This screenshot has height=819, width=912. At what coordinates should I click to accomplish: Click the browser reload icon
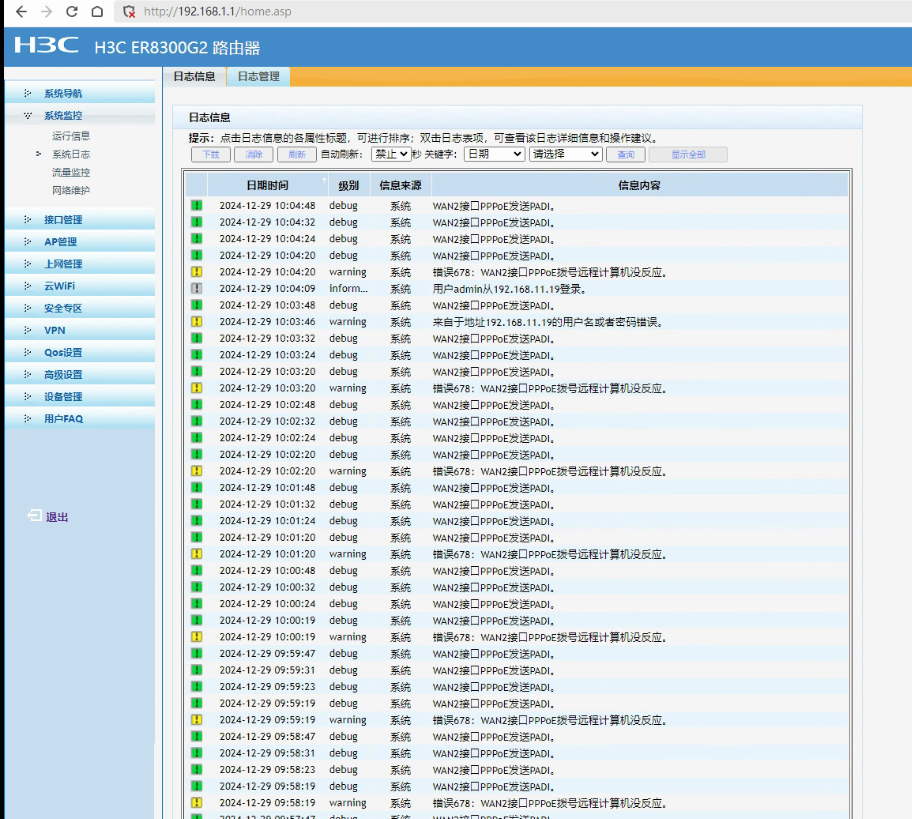71,12
